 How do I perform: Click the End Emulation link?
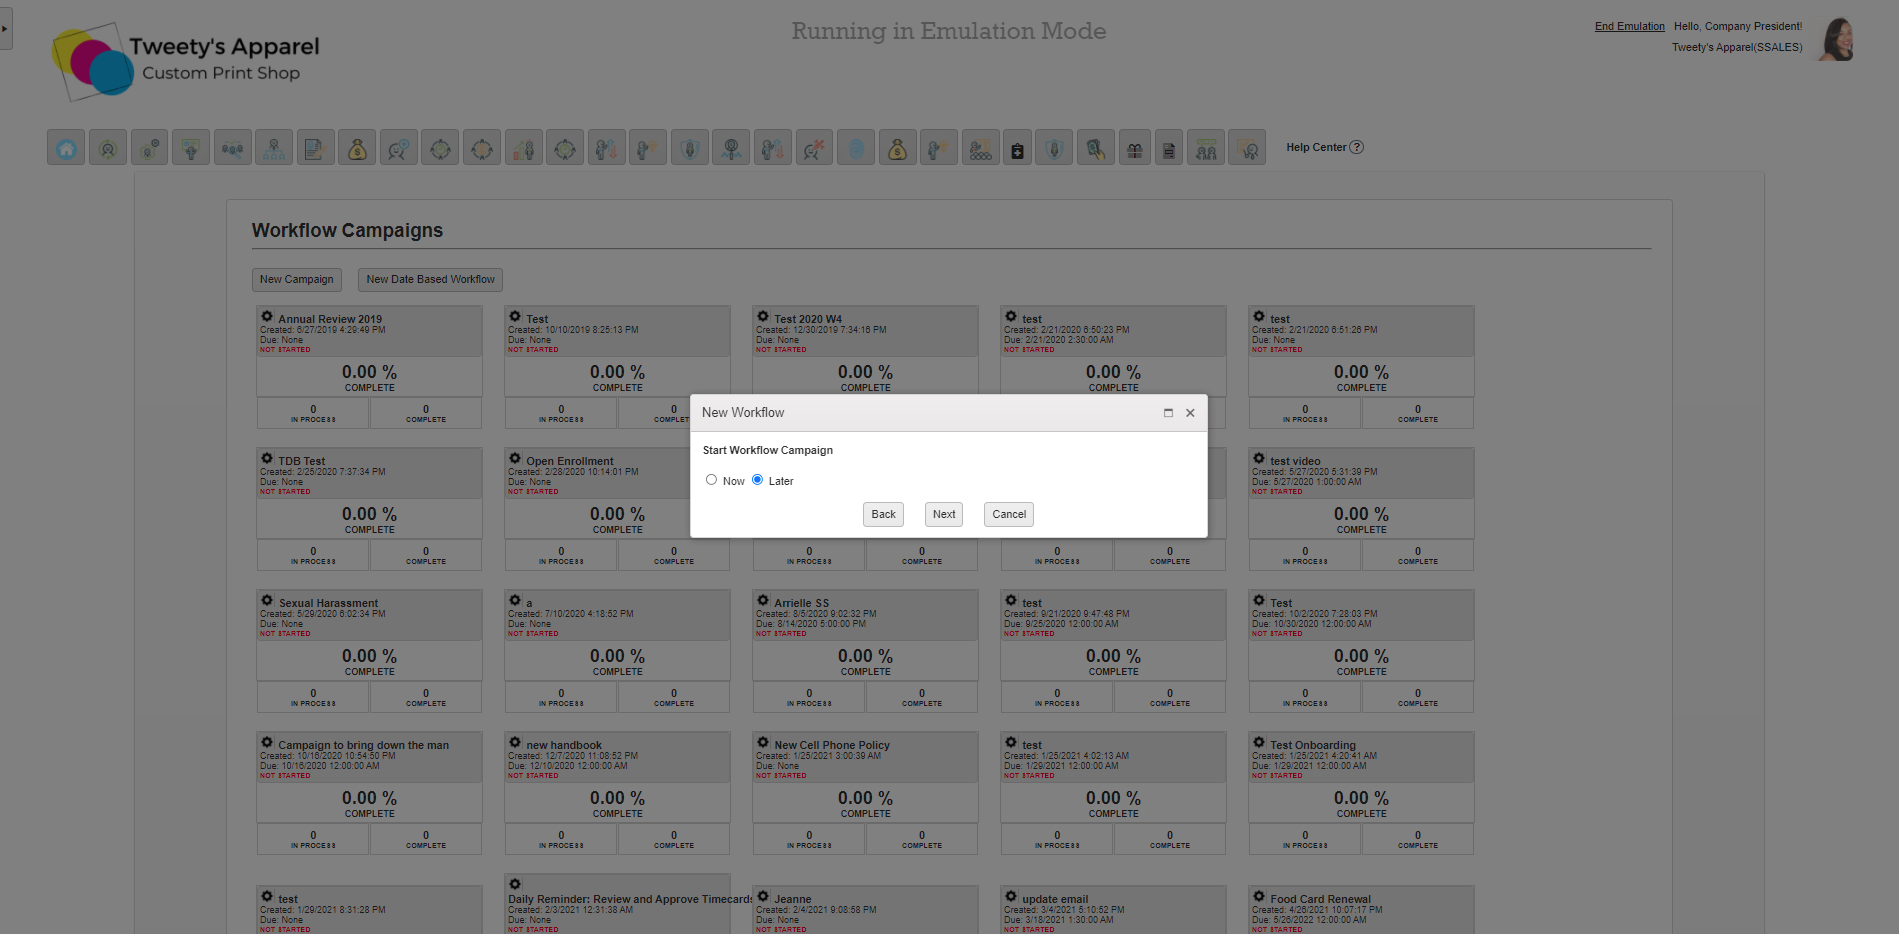1630,26
